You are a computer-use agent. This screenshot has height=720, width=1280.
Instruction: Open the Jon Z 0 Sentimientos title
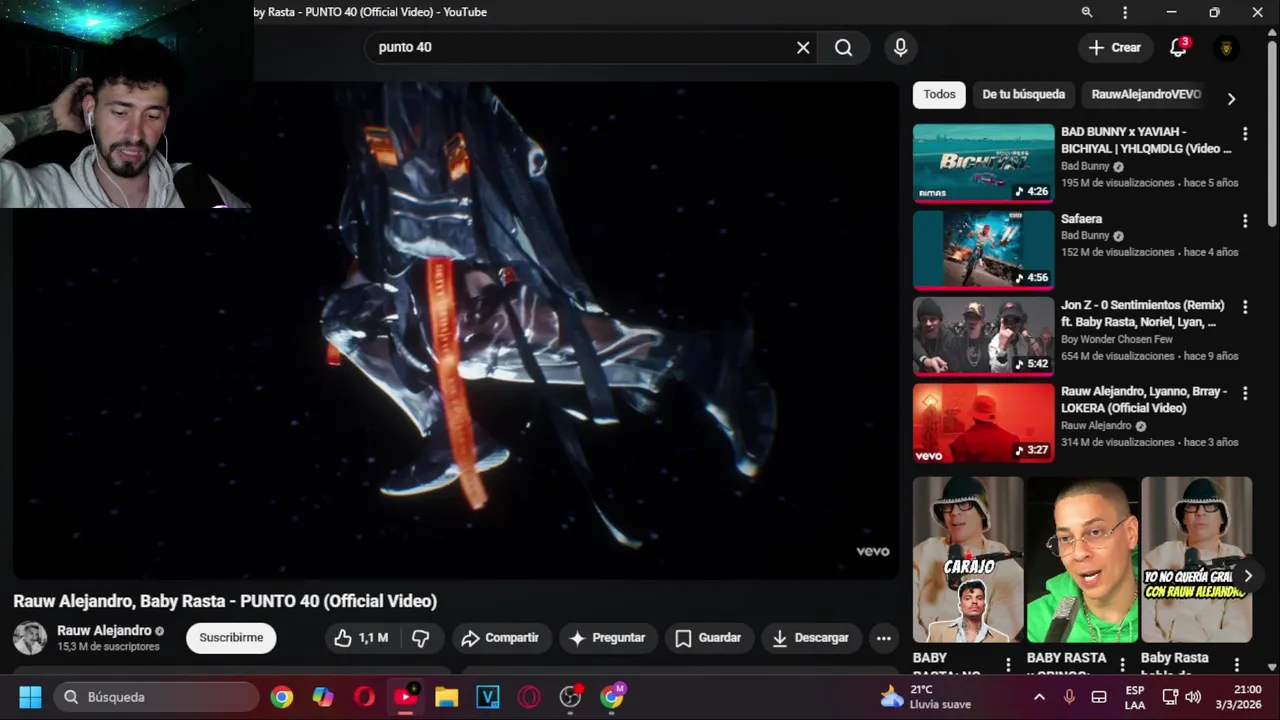tap(1143, 314)
